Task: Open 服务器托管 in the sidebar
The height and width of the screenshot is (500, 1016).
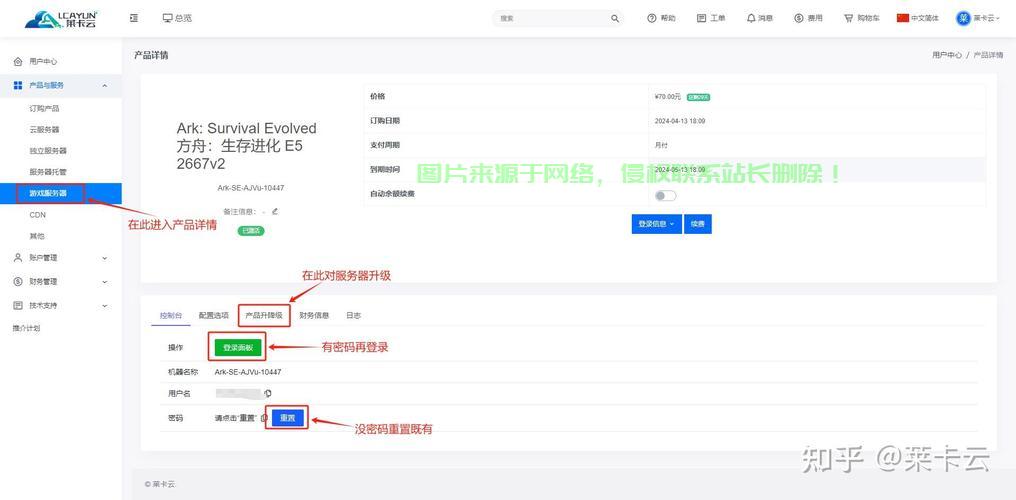Action: [48, 172]
